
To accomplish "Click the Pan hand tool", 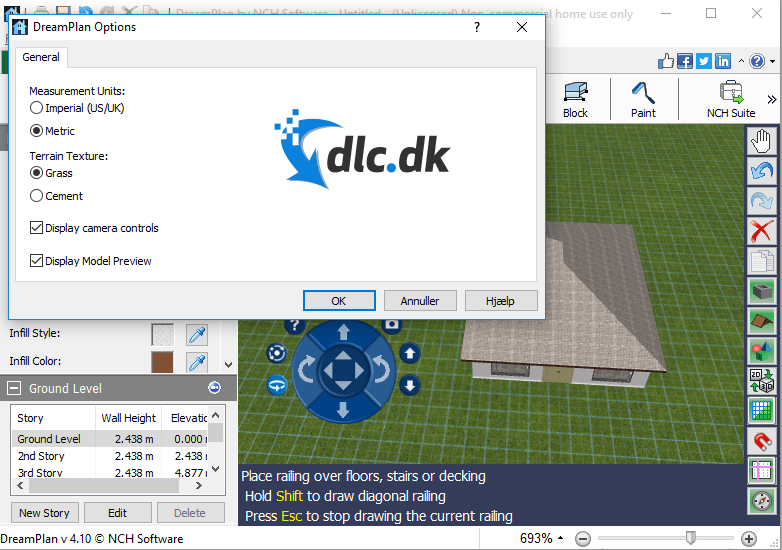I will tap(761, 141).
